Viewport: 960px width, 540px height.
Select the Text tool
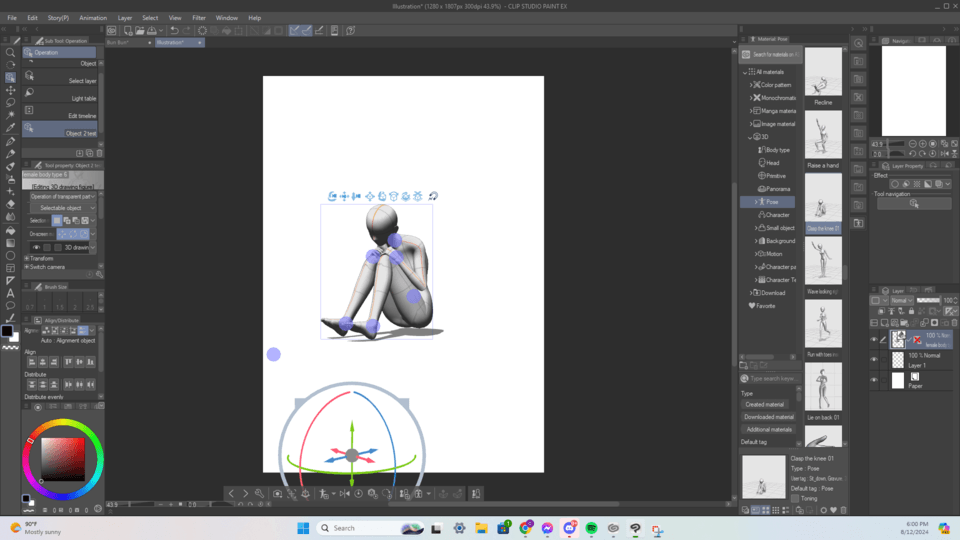10,293
